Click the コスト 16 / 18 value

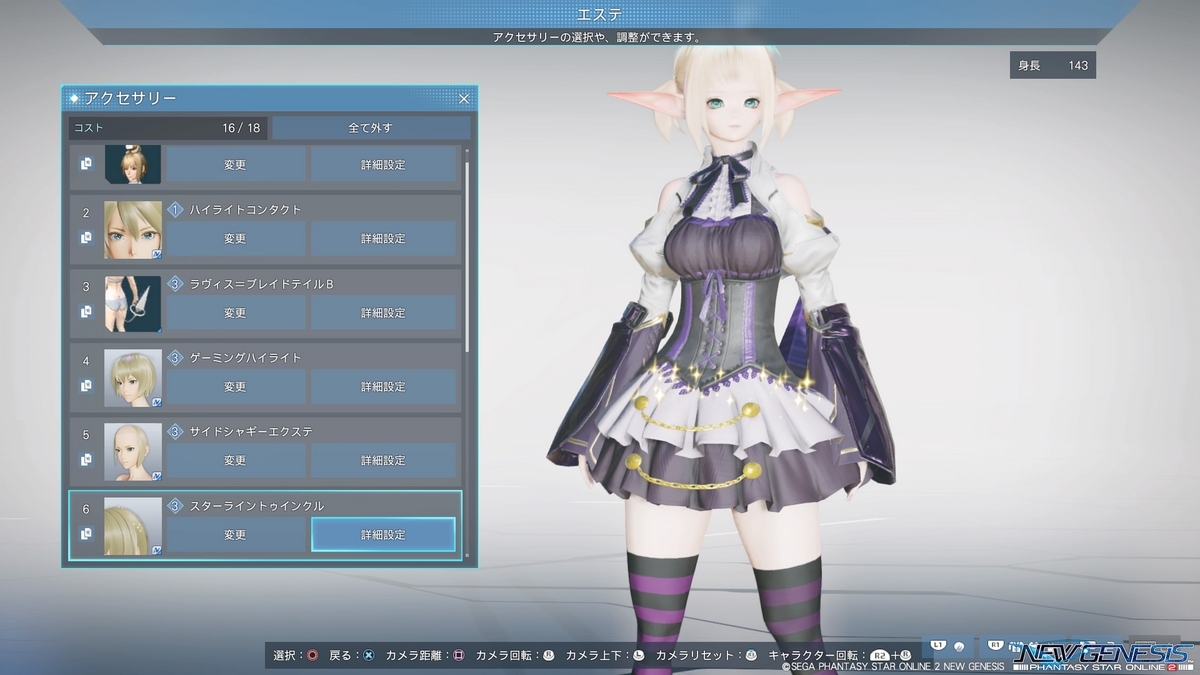(x=241, y=128)
